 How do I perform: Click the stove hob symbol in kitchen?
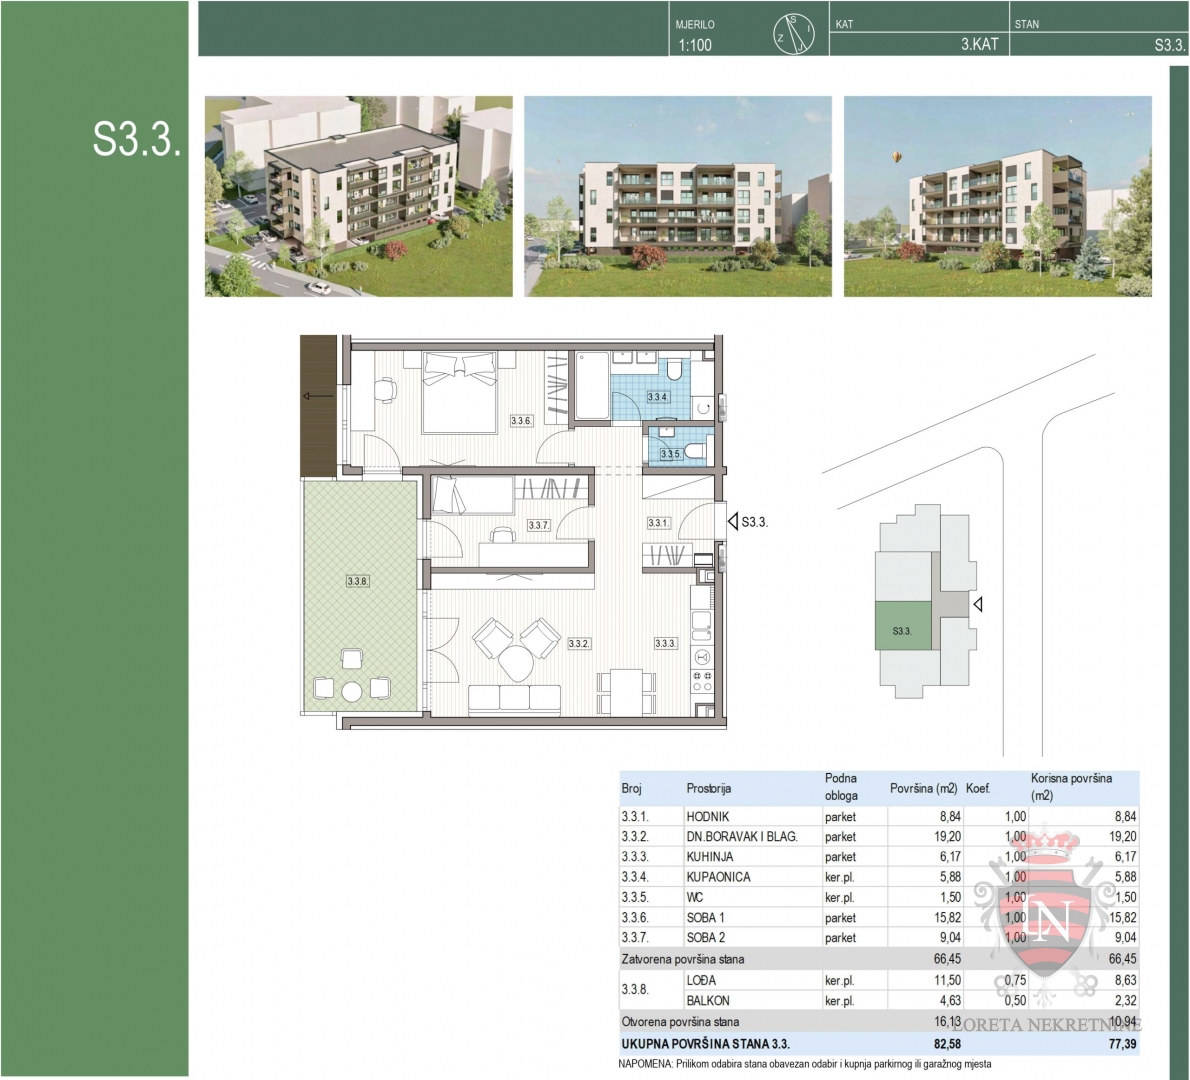pyautogui.click(x=702, y=682)
